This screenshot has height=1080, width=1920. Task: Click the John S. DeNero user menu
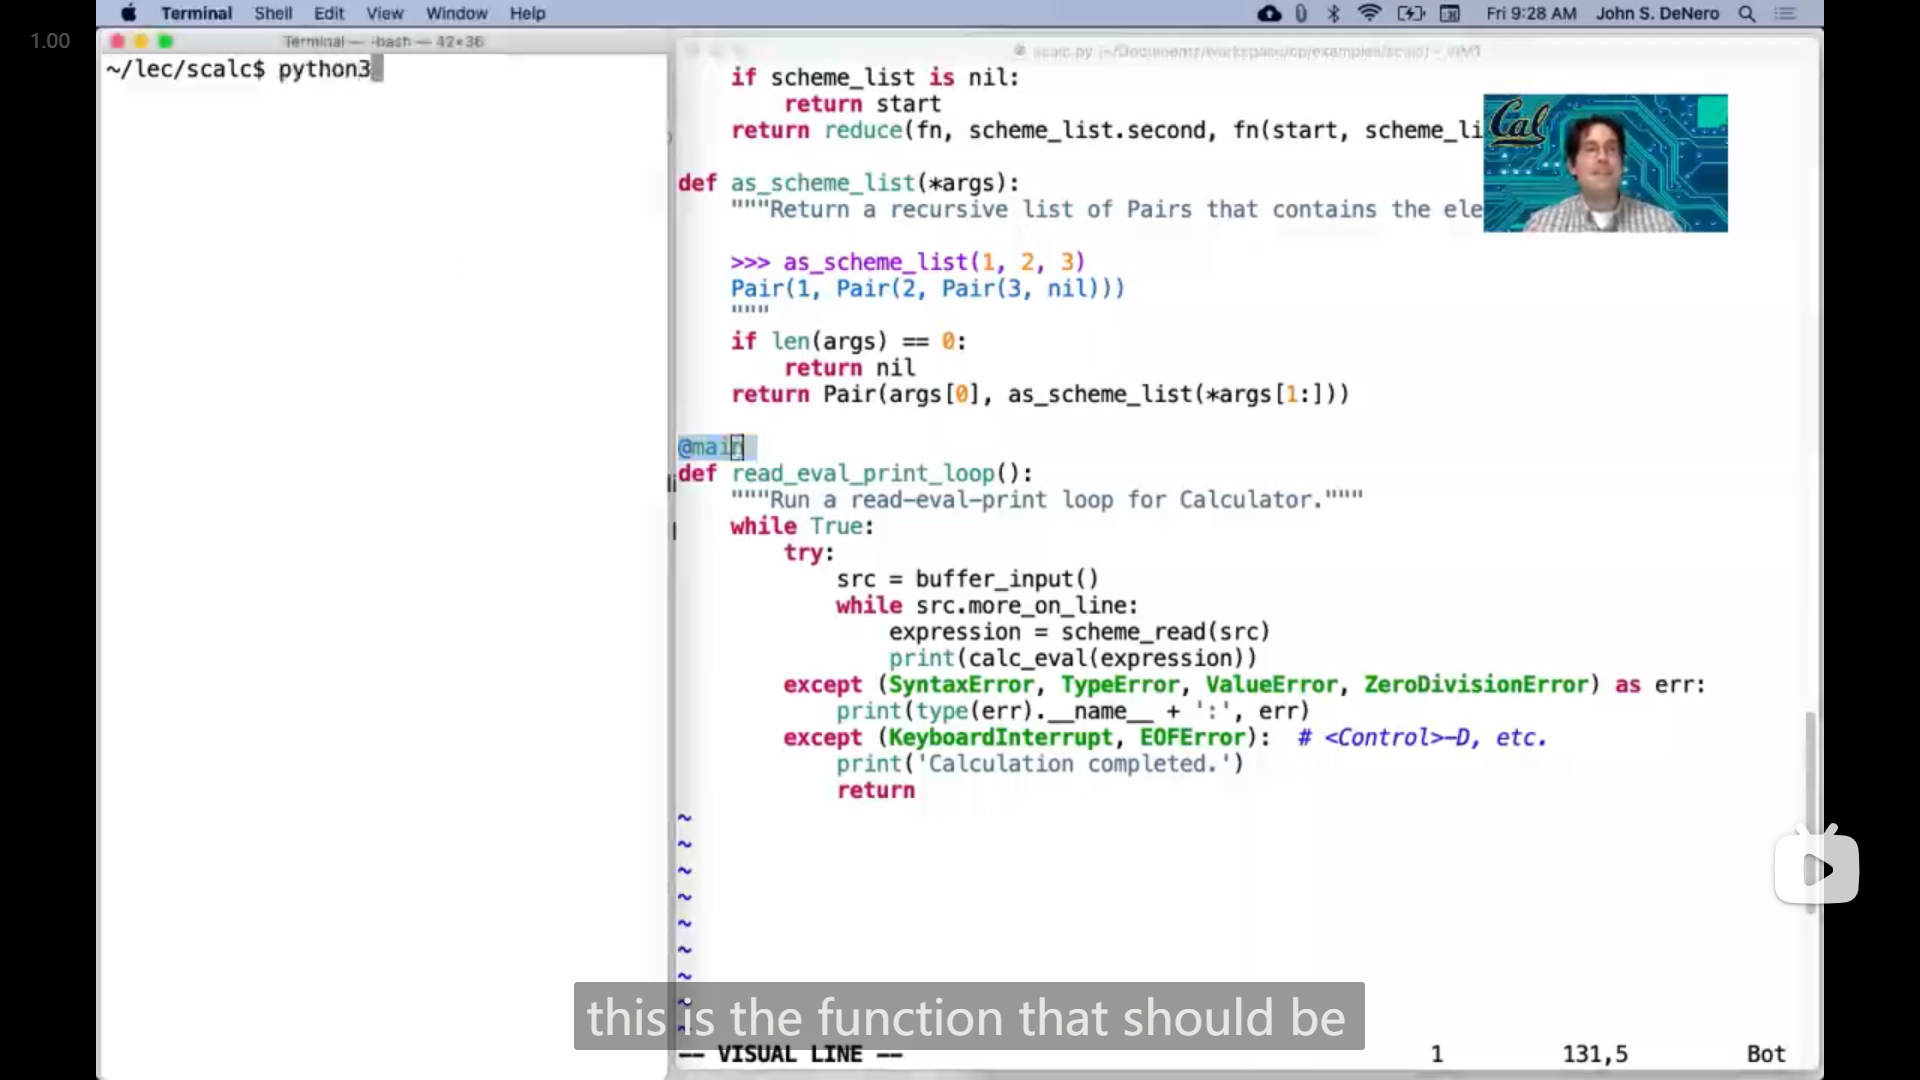click(x=1657, y=13)
